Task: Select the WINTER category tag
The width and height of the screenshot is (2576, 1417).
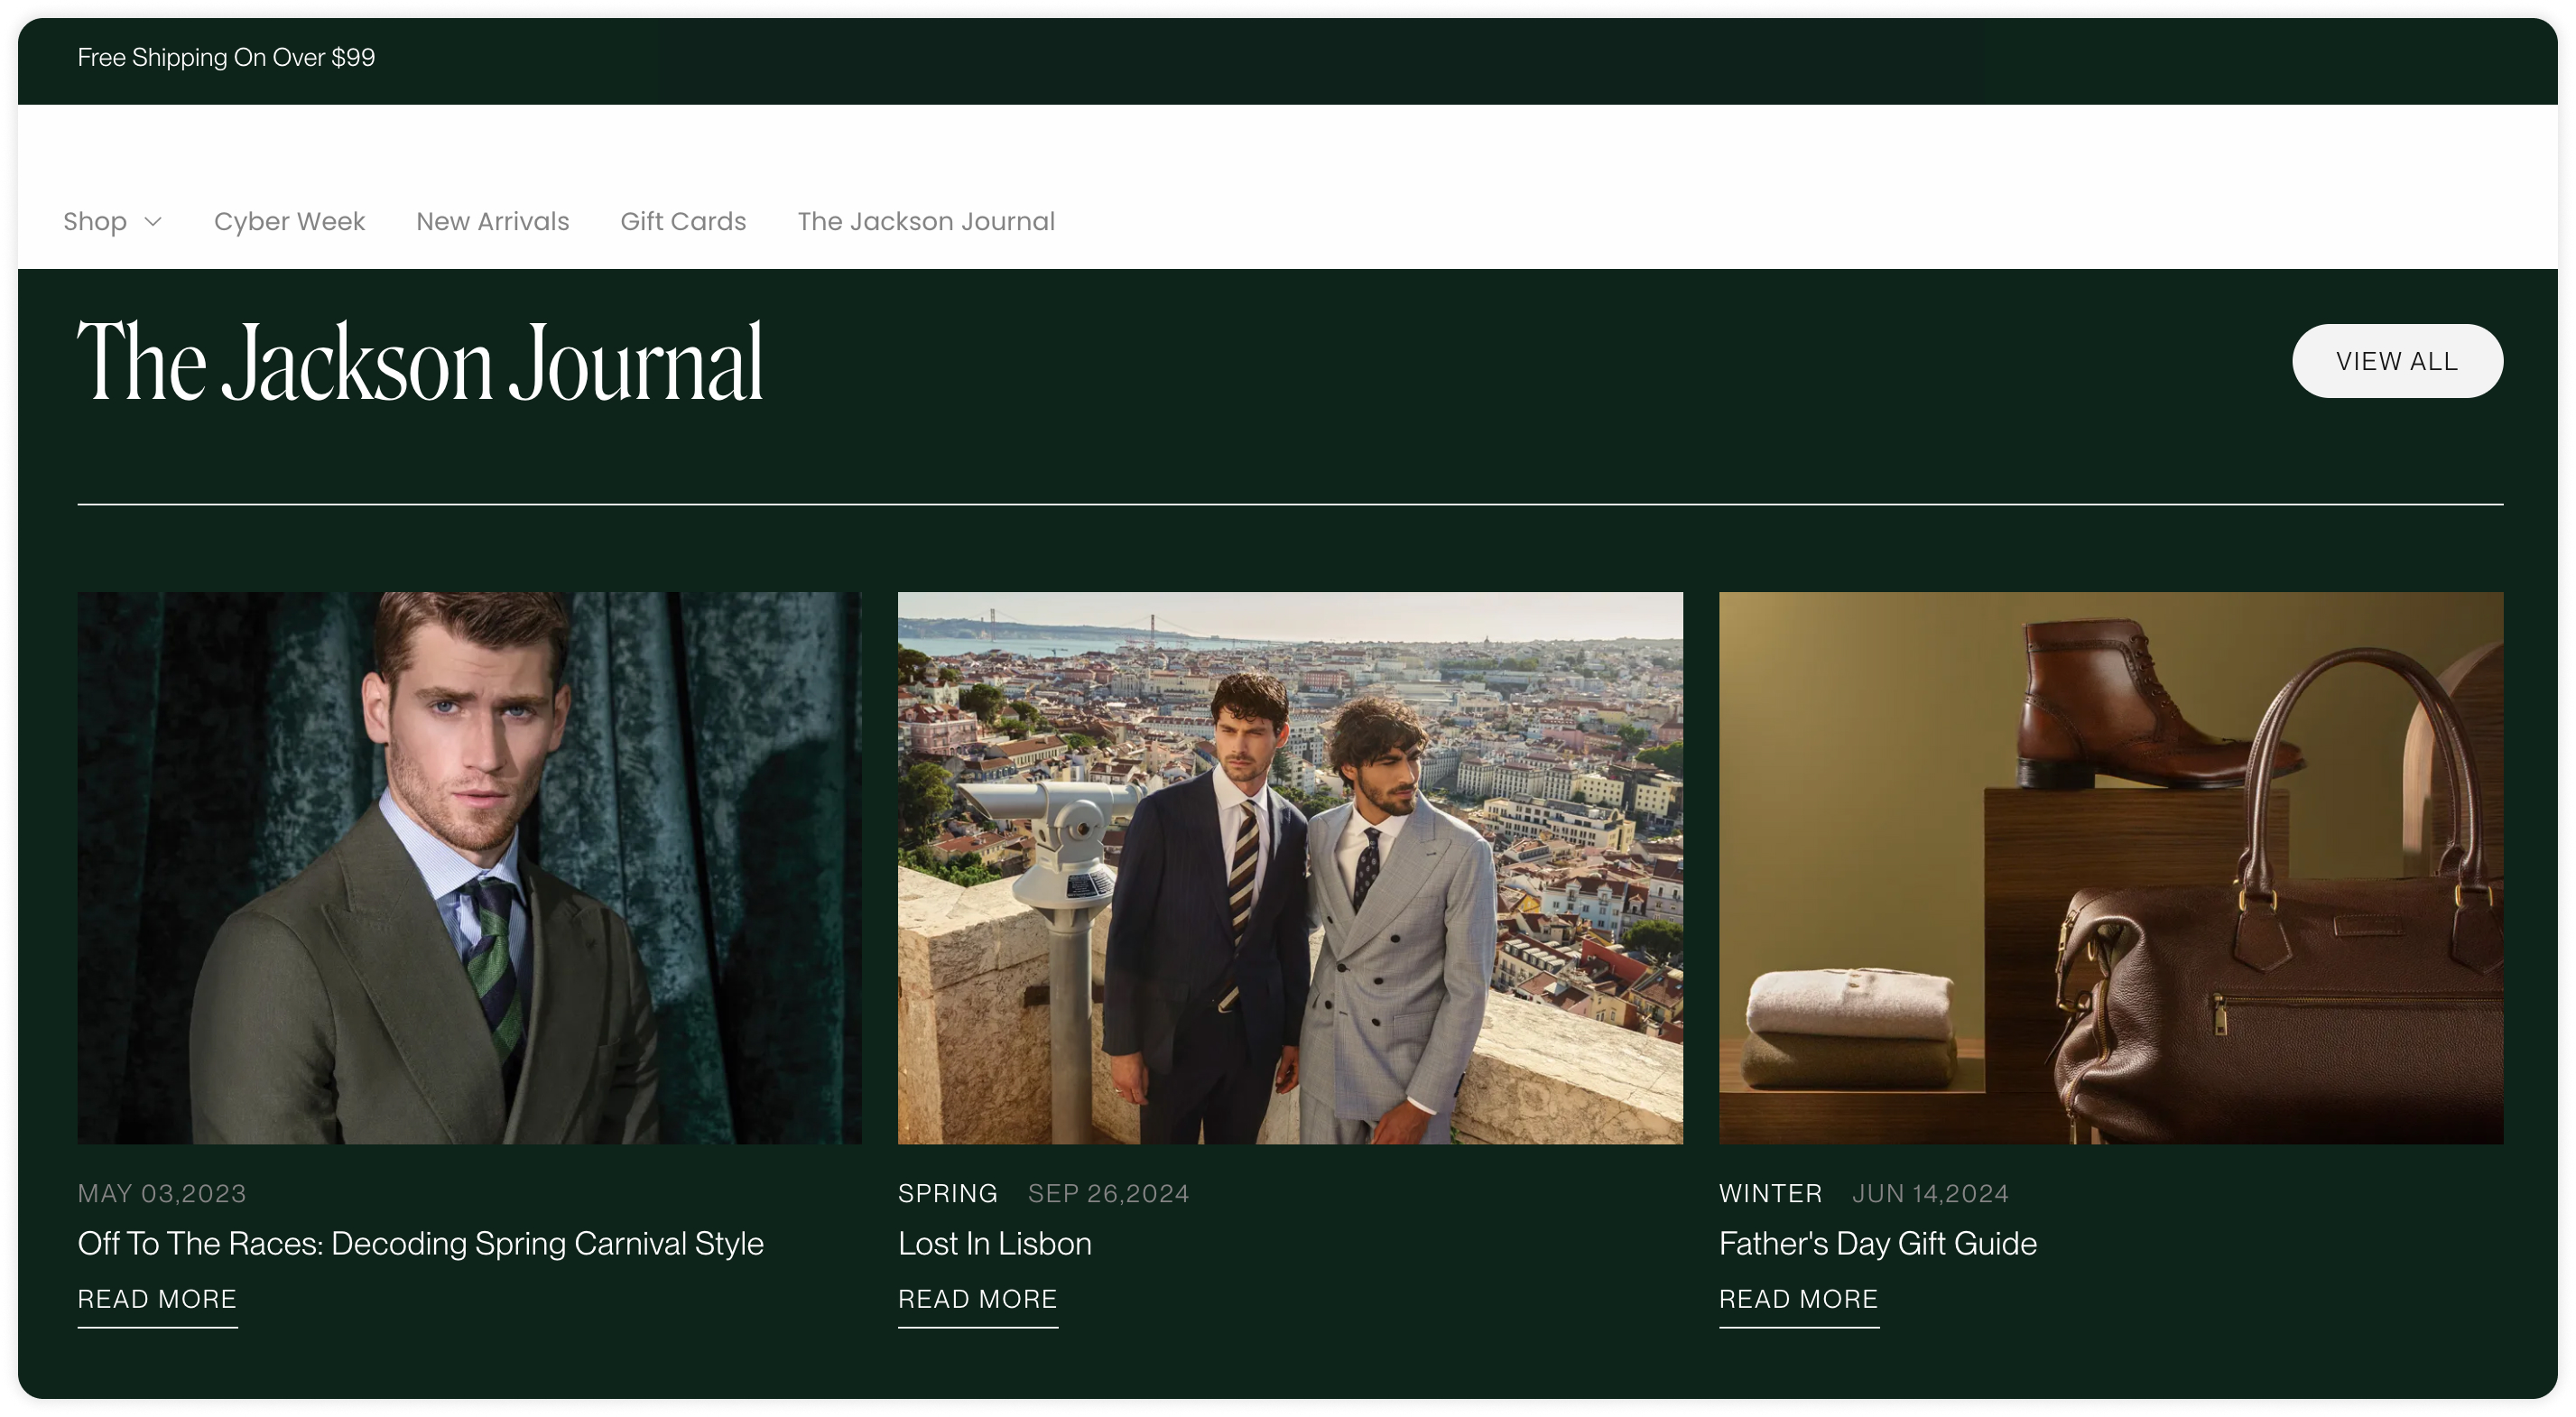Action: (x=1770, y=1193)
